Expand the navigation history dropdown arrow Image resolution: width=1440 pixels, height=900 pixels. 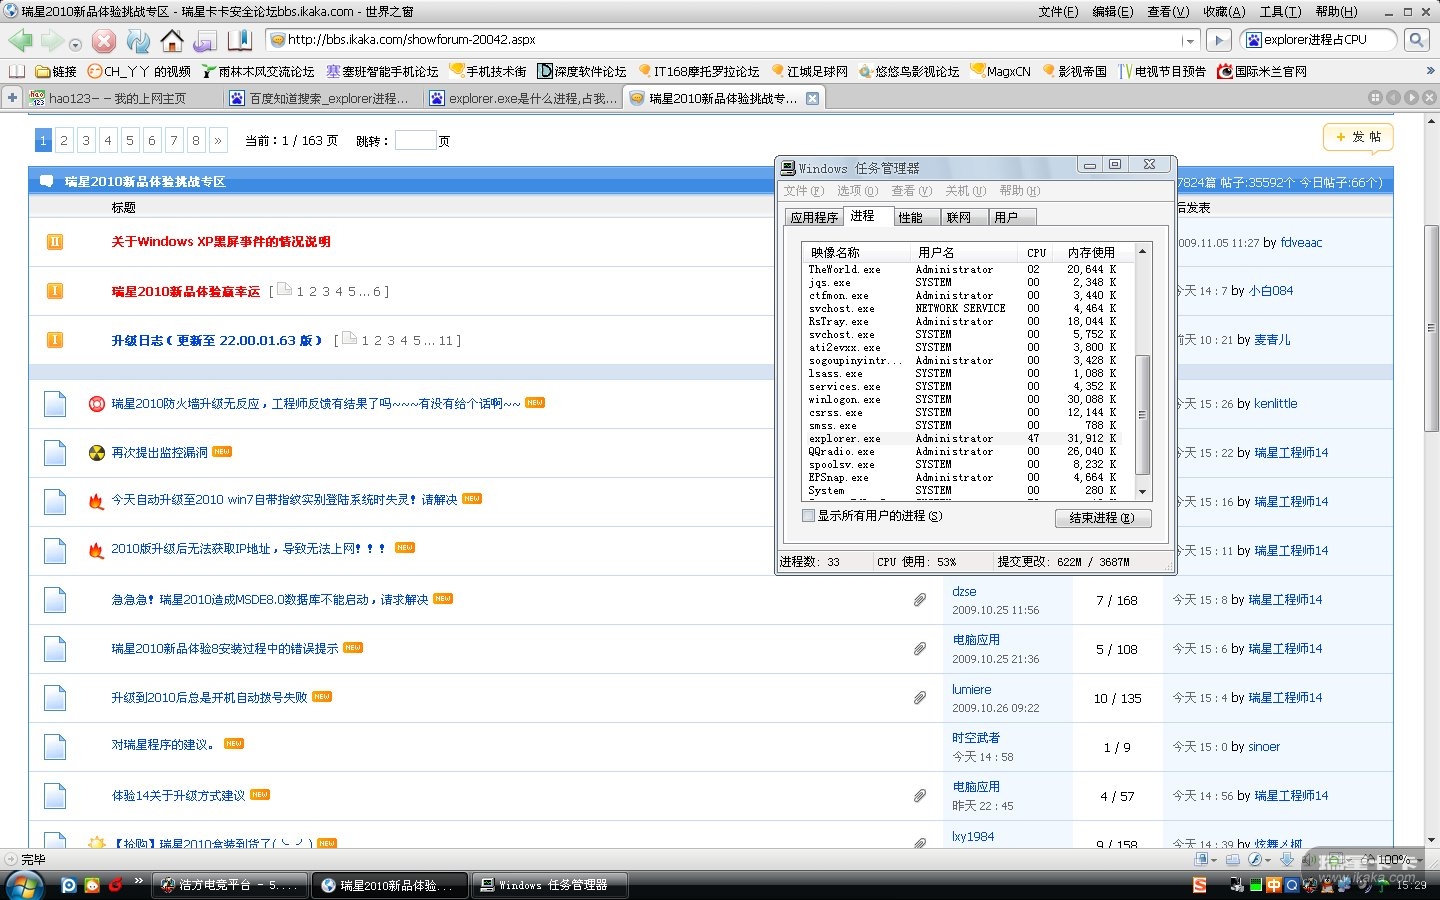(x=75, y=43)
